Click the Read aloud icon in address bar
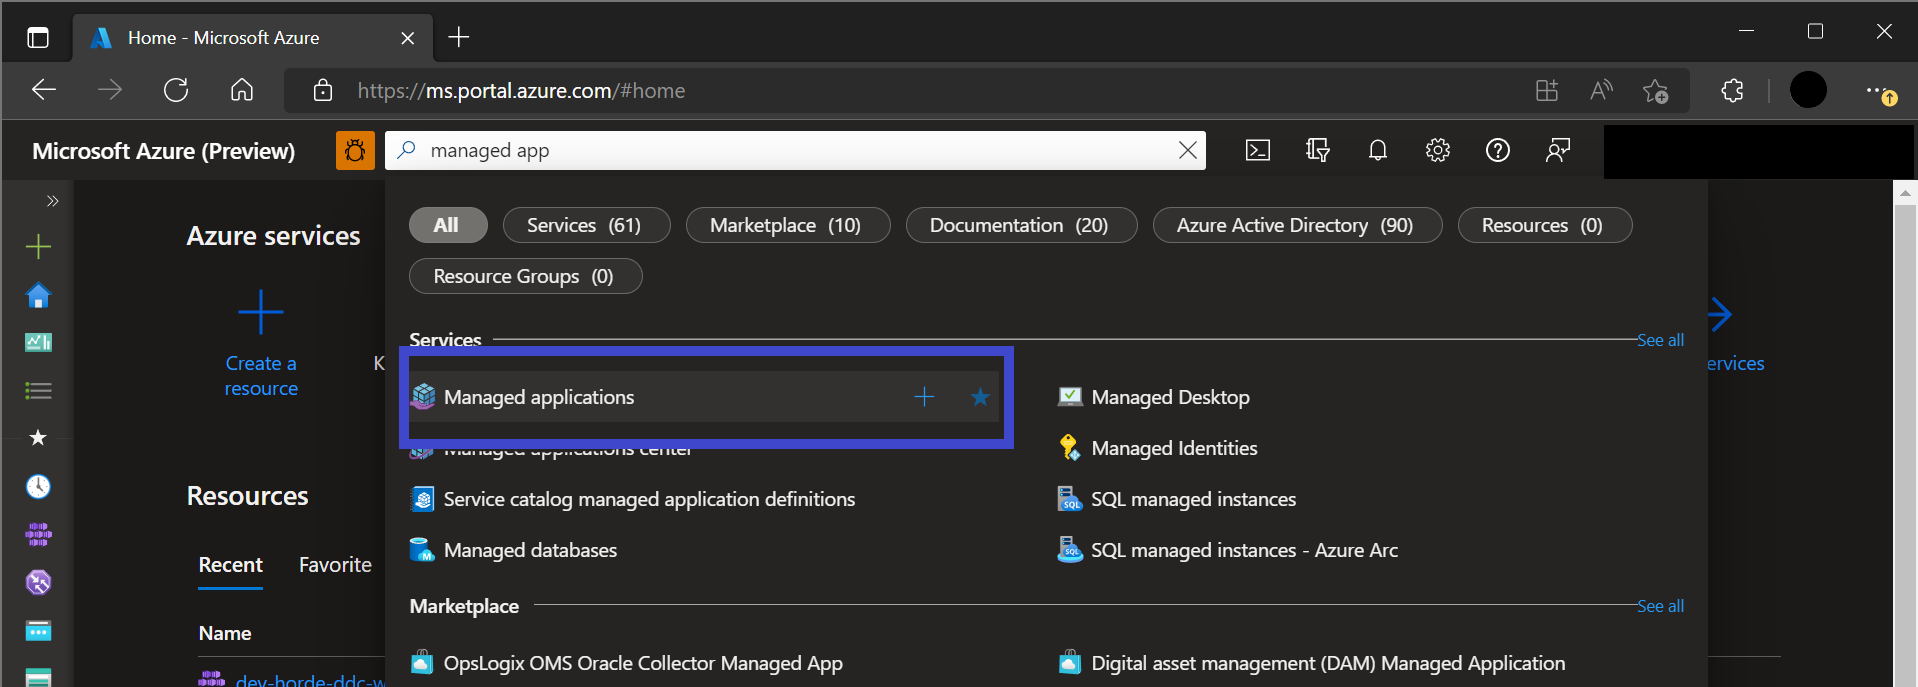The height and width of the screenshot is (687, 1918). point(1601,91)
